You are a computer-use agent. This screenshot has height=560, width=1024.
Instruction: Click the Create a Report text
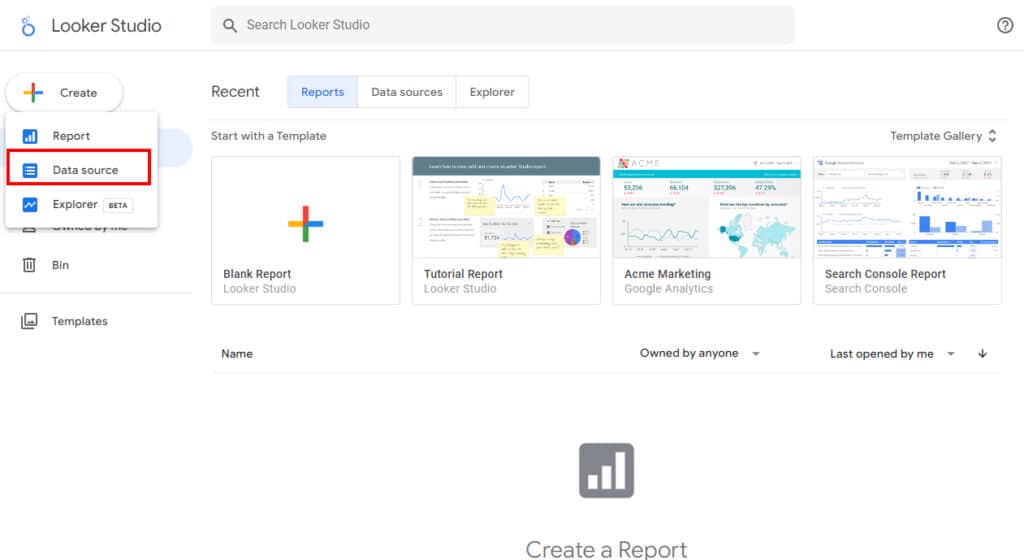tap(606, 549)
